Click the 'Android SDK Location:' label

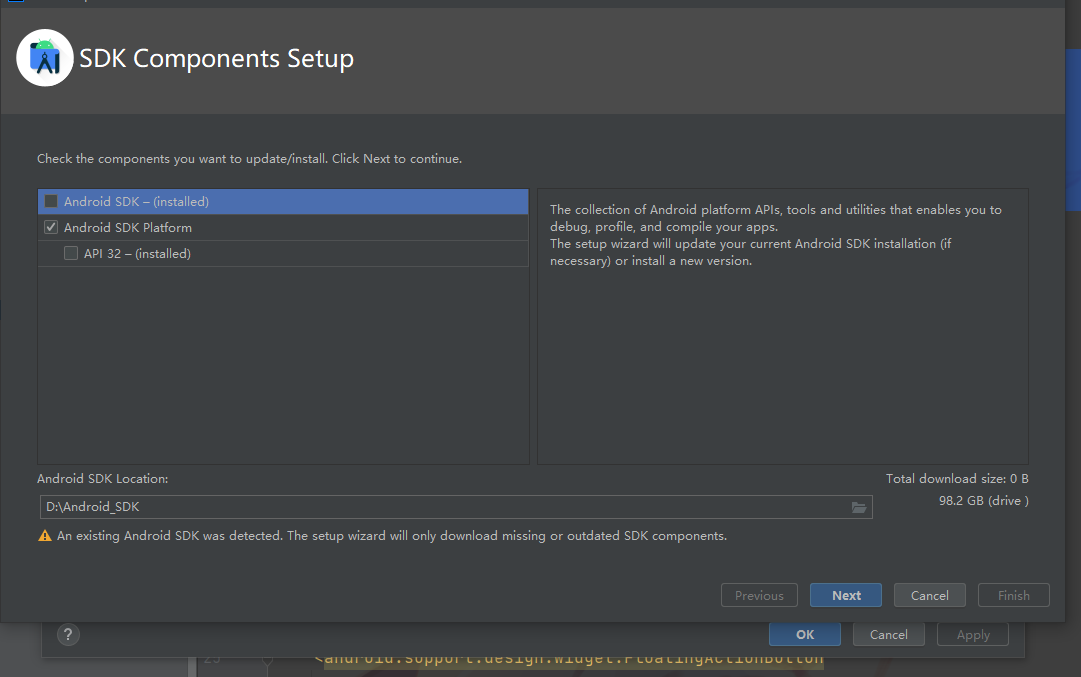tap(103, 478)
